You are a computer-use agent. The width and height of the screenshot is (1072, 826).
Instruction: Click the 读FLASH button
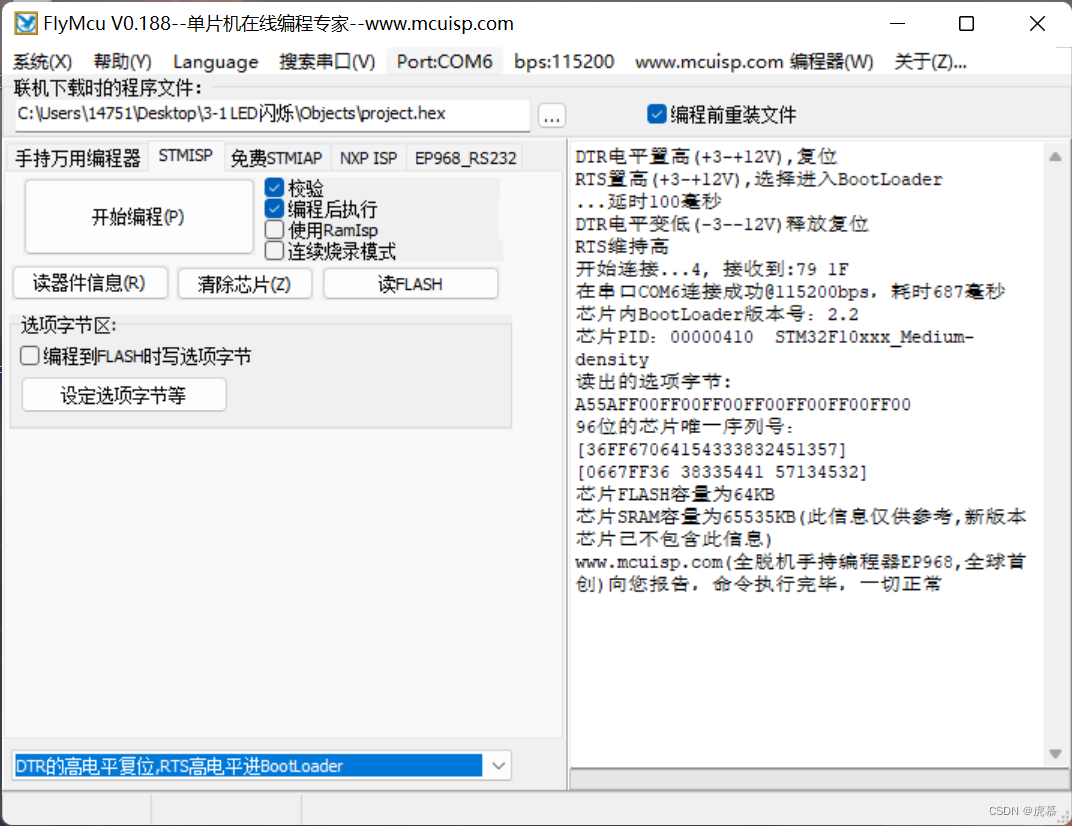[x=410, y=283]
